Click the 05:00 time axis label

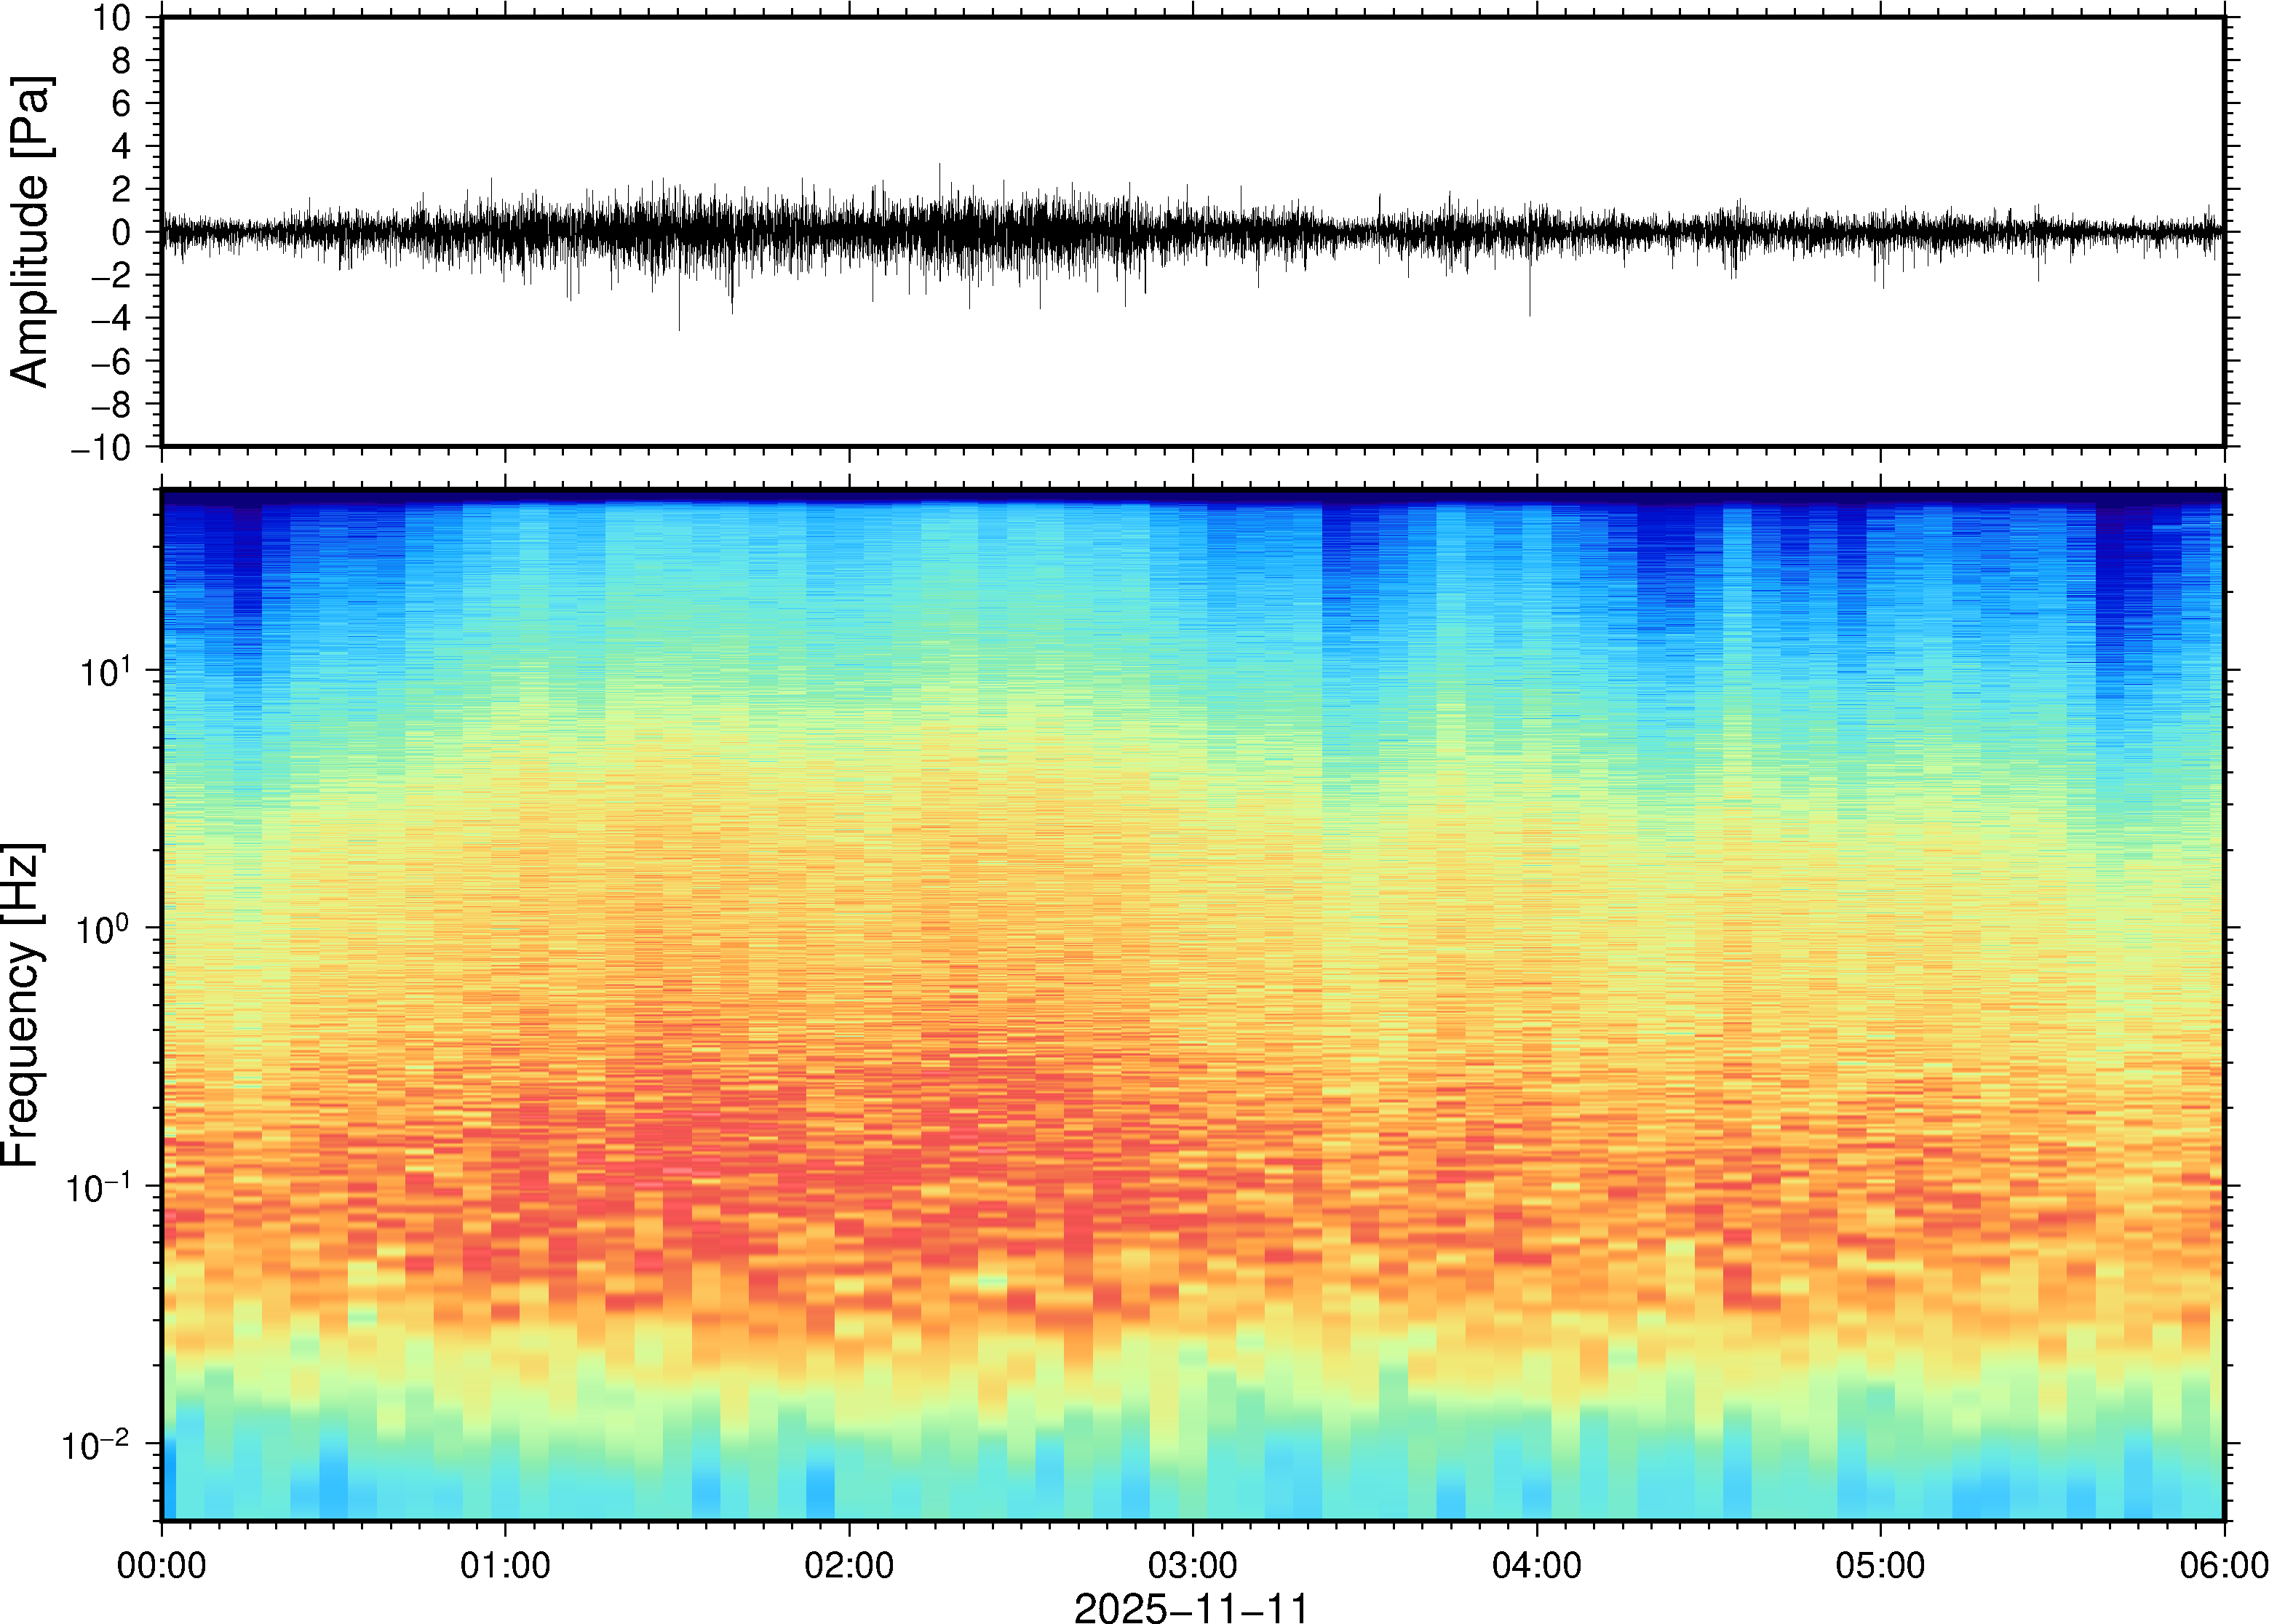1880,1565
